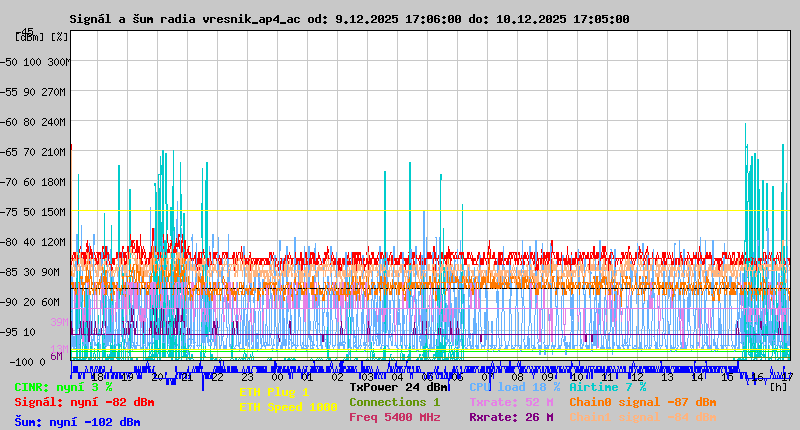
Task: Click the green Connections 1 legend entry
Action: click(x=394, y=402)
